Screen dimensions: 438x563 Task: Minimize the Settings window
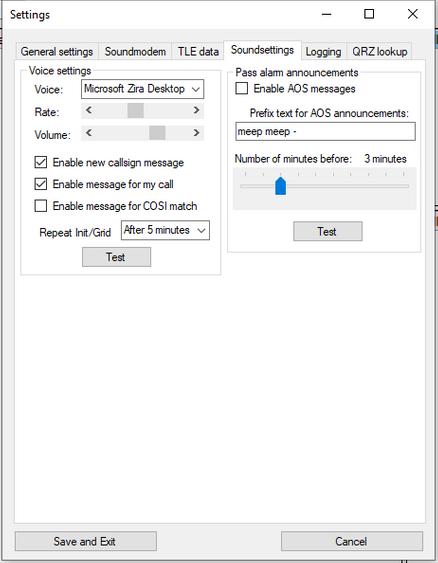326,14
